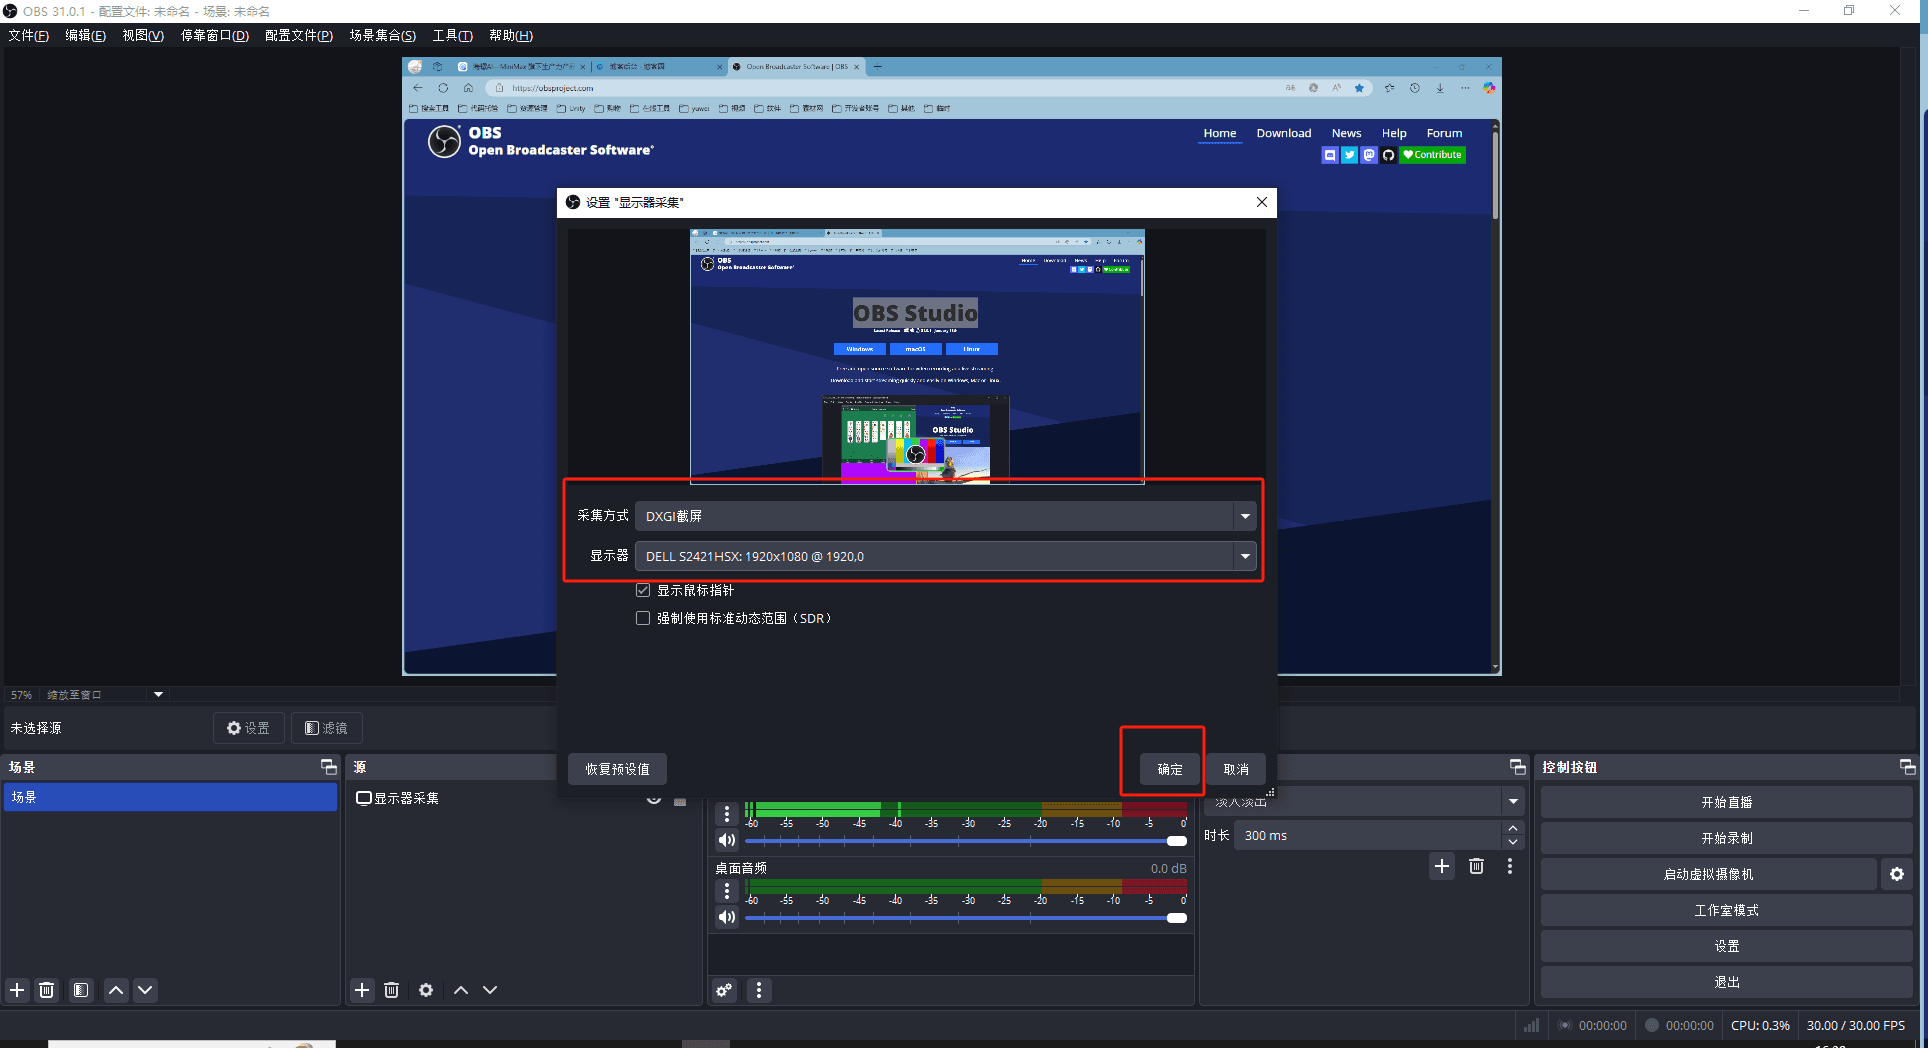Pop out the Scenes dock panel icon
The width and height of the screenshot is (1928, 1048).
click(x=328, y=767)
